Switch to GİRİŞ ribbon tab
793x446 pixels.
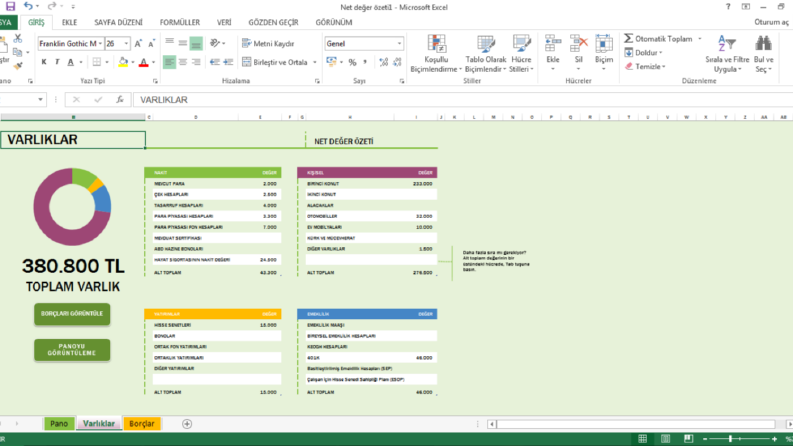click(36, 22)
